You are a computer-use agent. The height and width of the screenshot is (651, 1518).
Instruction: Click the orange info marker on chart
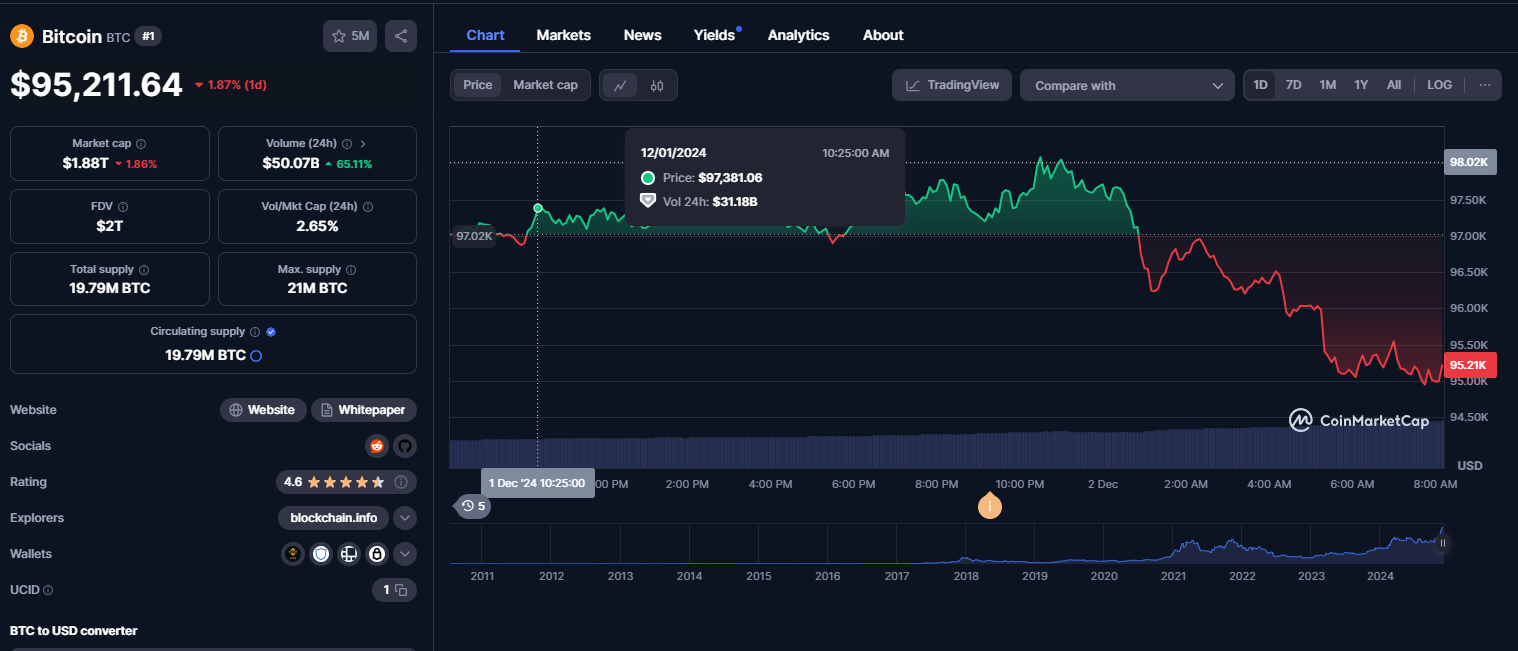tap(989, 506)
